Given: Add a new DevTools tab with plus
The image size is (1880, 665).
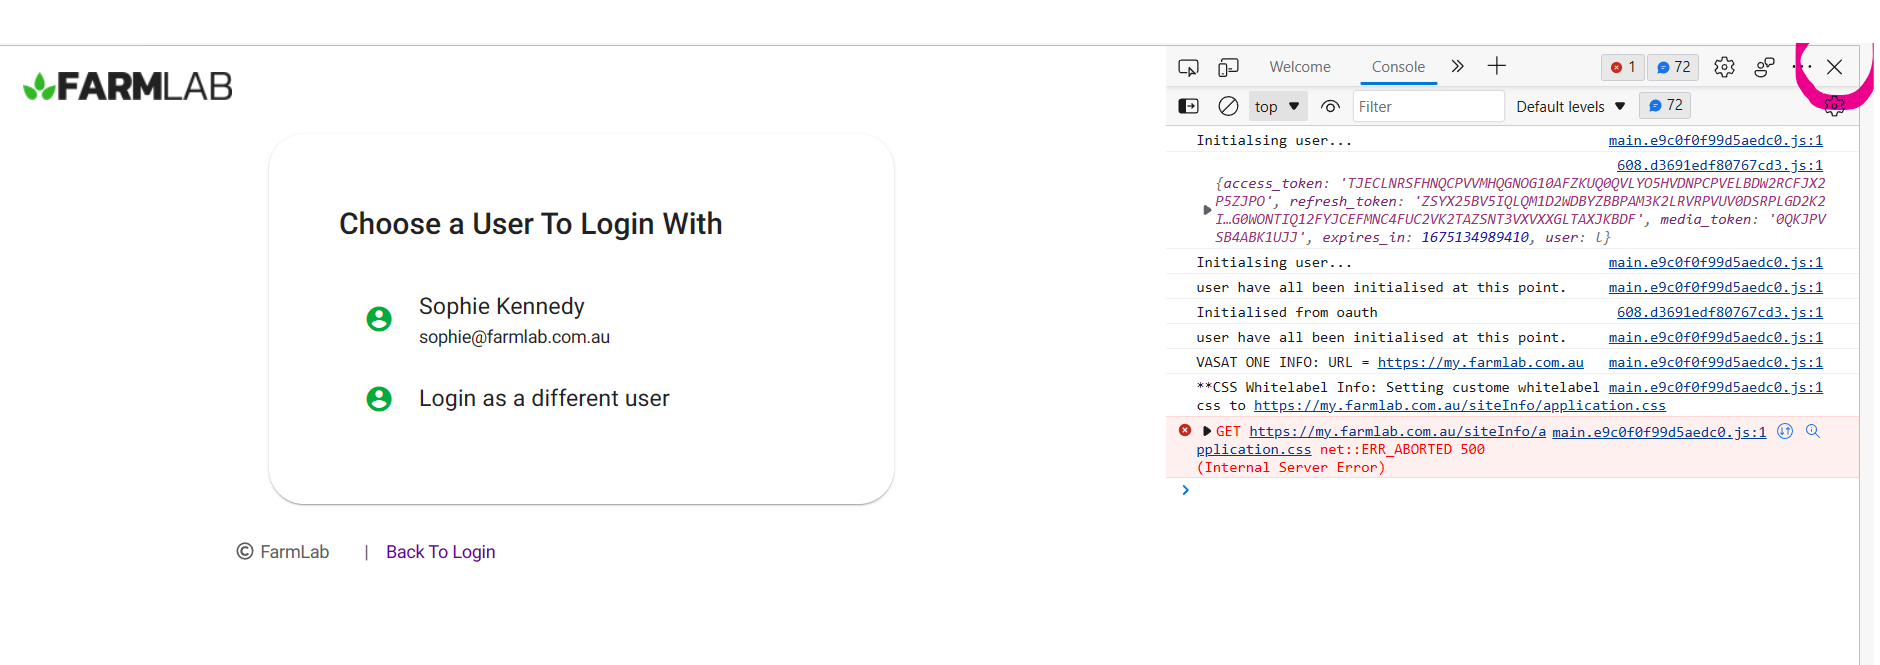Looking at the screenshot, I should tap(1496, 66).
